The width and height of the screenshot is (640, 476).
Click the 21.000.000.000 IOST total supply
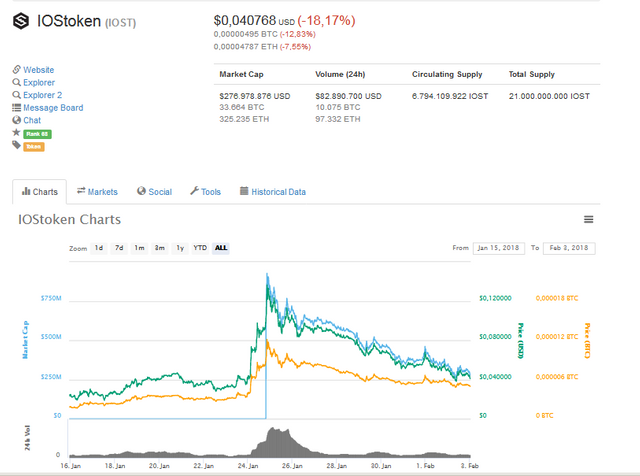[549, 96]
